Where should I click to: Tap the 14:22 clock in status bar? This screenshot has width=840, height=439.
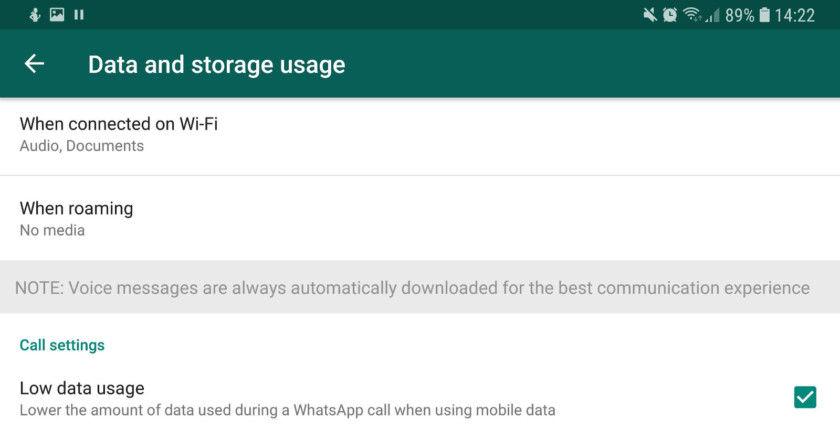(x=795, y=15)
